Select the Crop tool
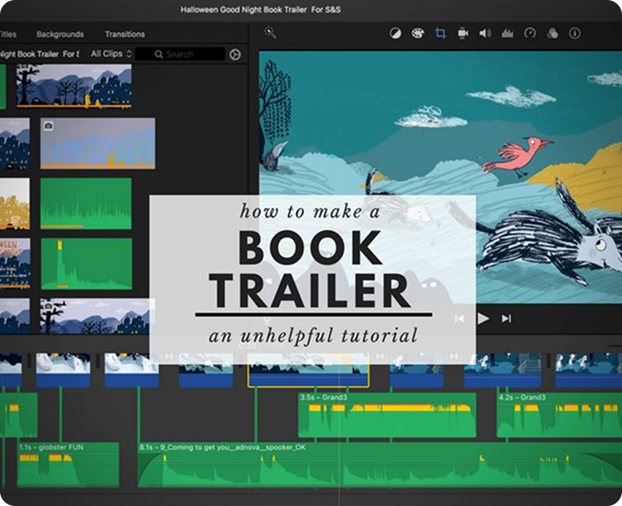The width and height of the screenshot is (622, 506). 440,33
